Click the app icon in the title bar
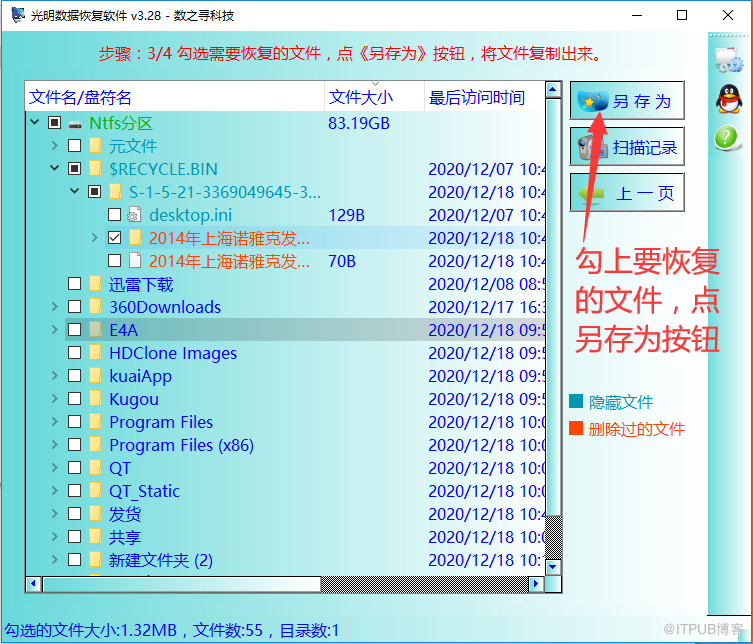This screenshot has width=753, height=644. pos(17,15)
